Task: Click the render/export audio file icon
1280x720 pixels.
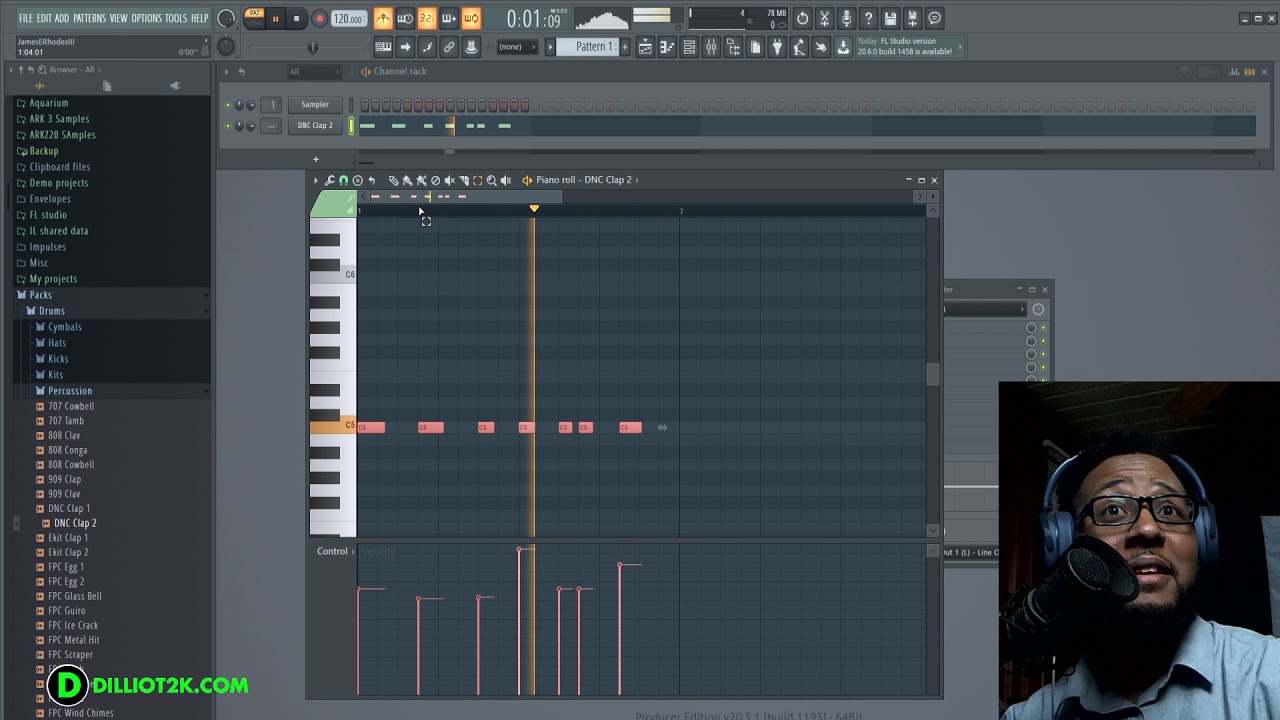Action: pos(912,18)
